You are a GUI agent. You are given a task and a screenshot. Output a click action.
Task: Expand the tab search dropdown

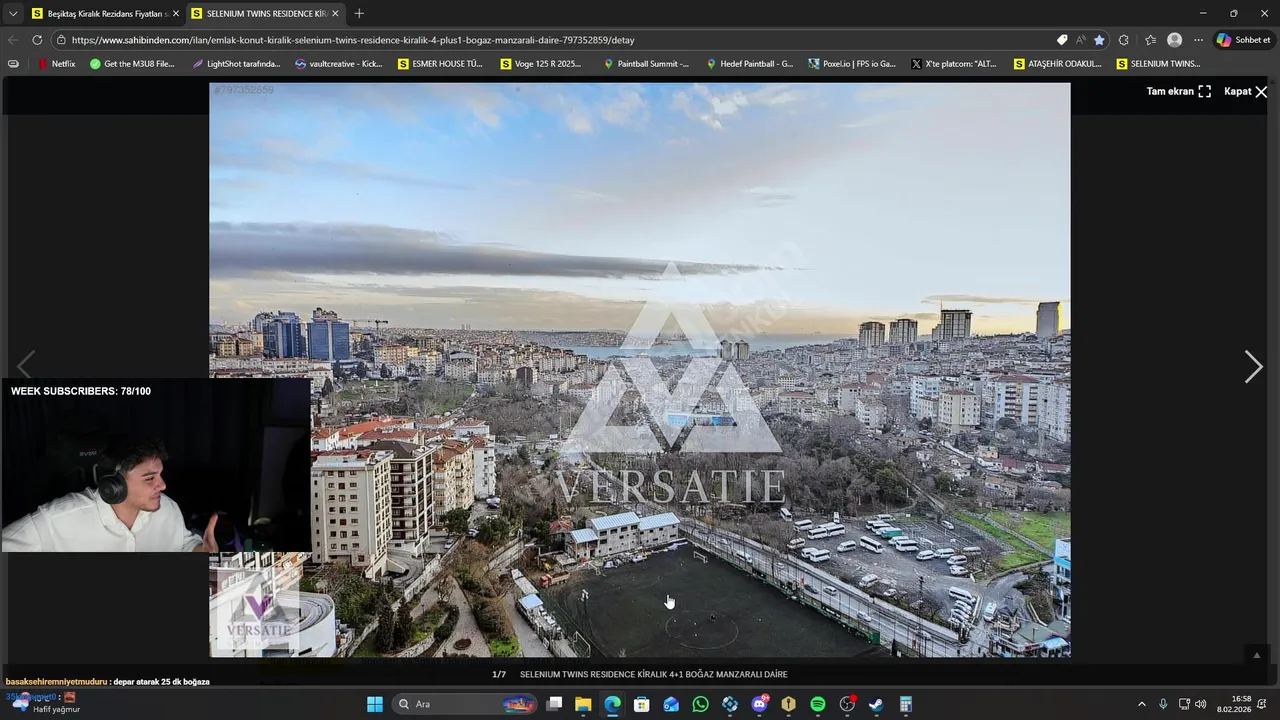(x=13, y=14)
